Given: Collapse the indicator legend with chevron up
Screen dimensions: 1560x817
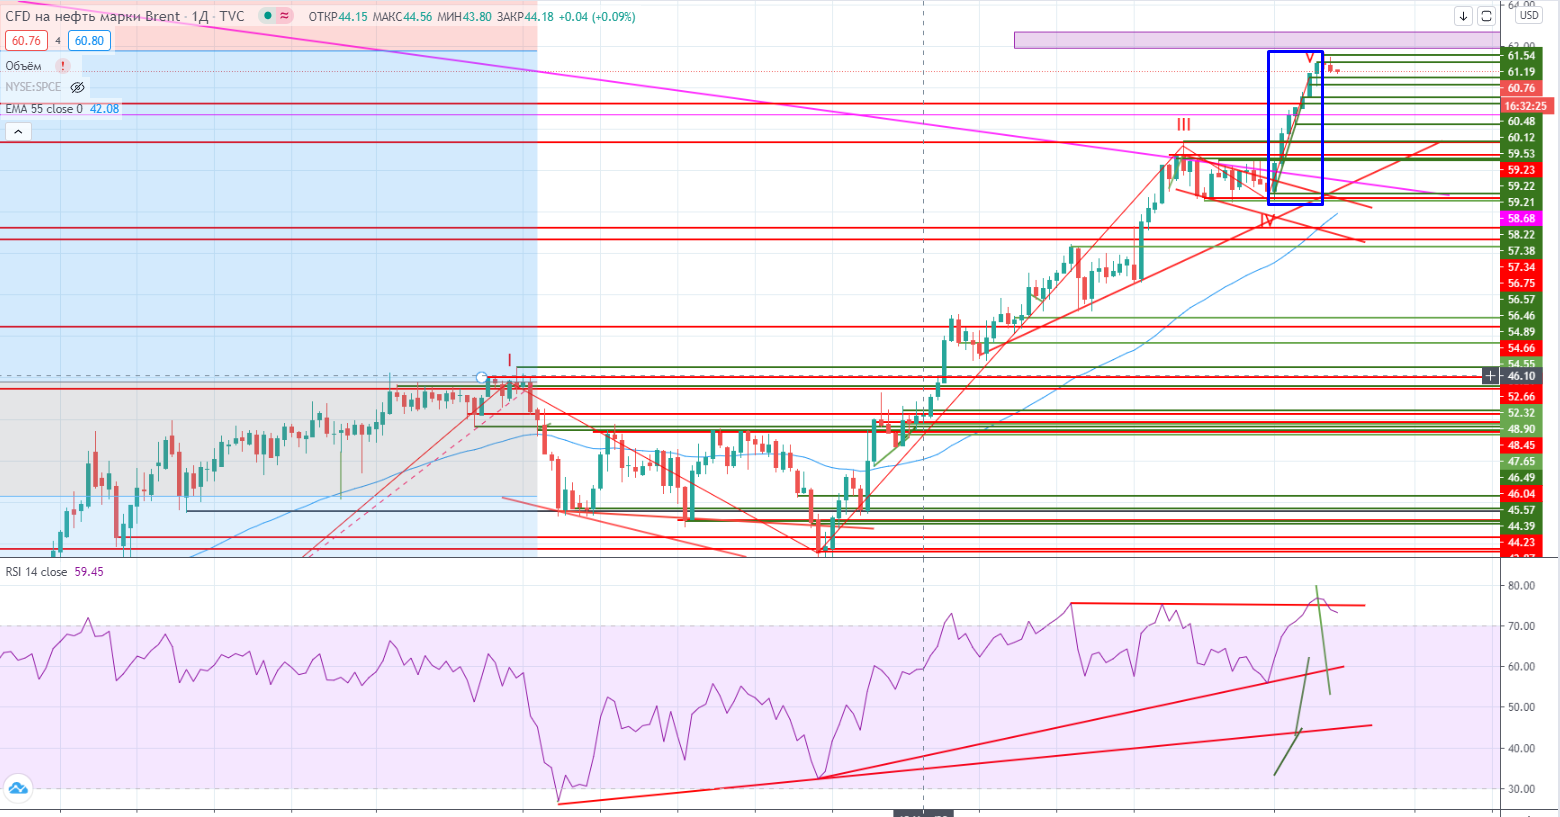Looking at the screenshot, I should (x=17, y=131).
